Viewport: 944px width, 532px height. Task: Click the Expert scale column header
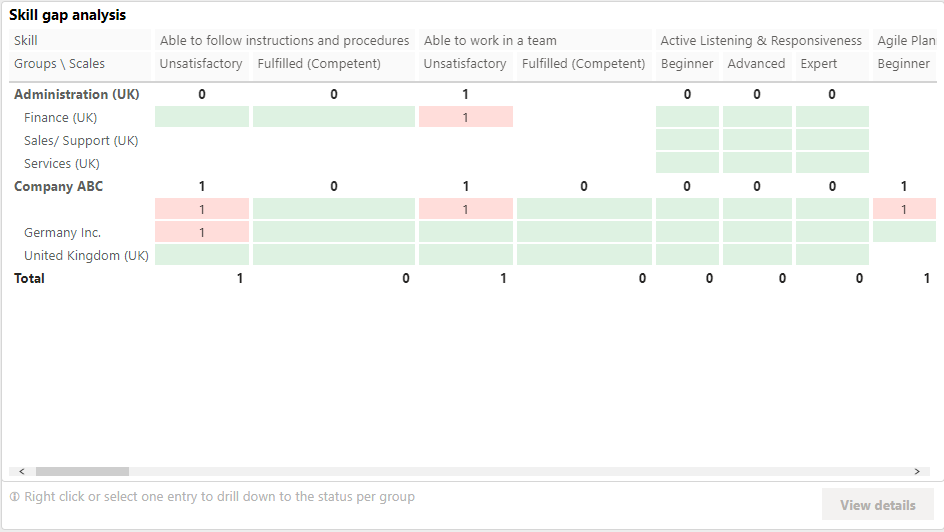coord(818,64)
